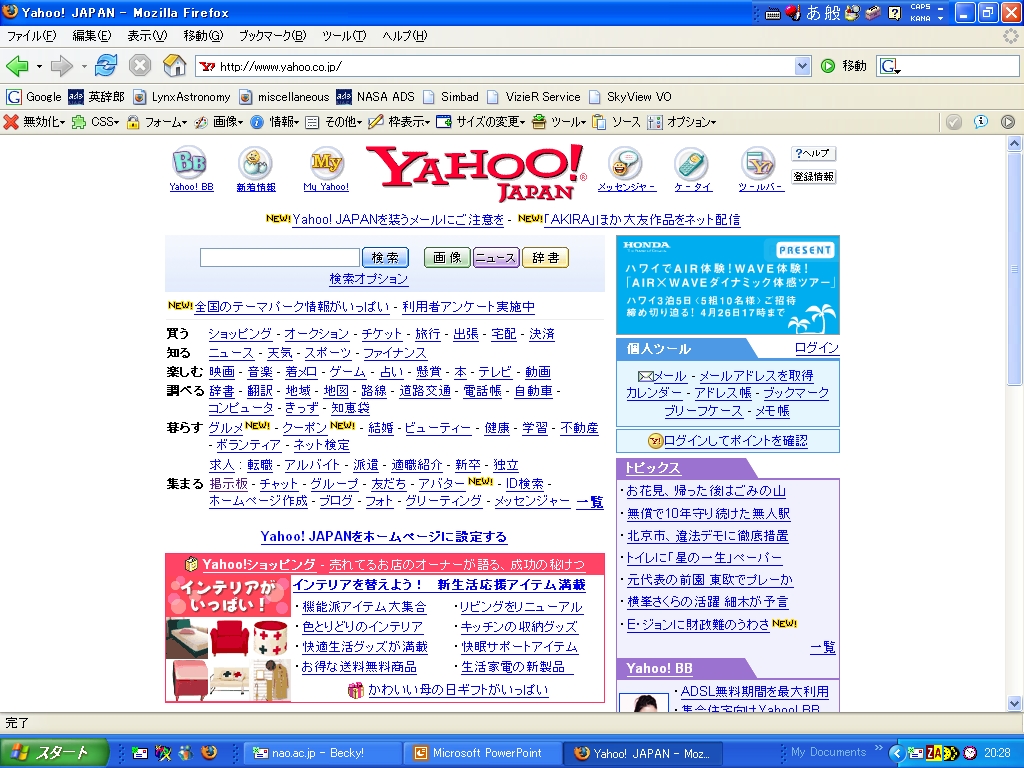Viewport: 1024px width, 768px height.
Task: Open the フォーム dropdown menu
Action: pyautogui.click(x=157, y=121)
